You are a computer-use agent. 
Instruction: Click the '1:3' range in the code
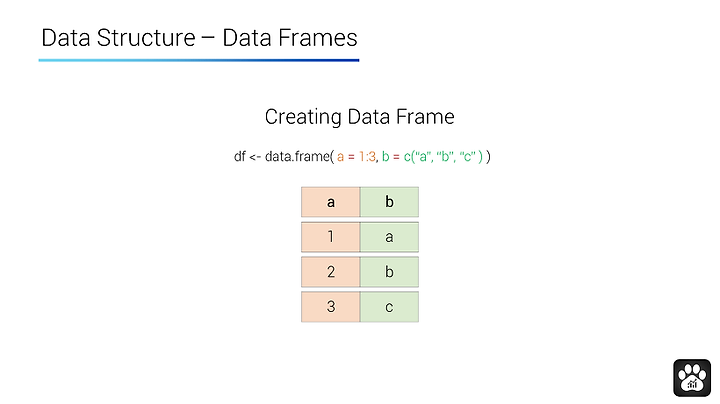[367, 157]
